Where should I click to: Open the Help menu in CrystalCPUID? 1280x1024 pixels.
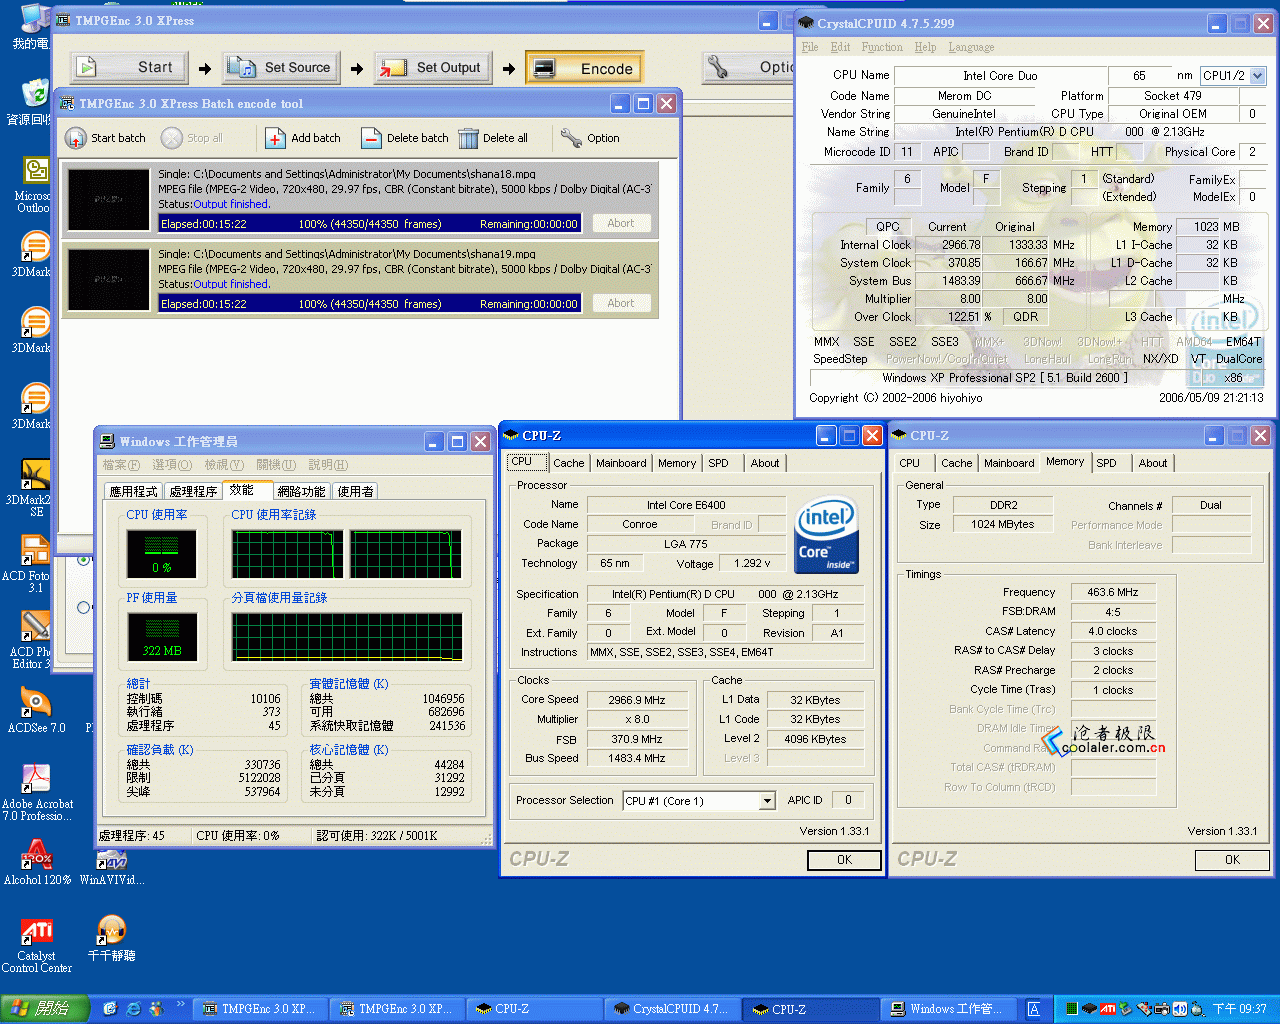(925, 47)
